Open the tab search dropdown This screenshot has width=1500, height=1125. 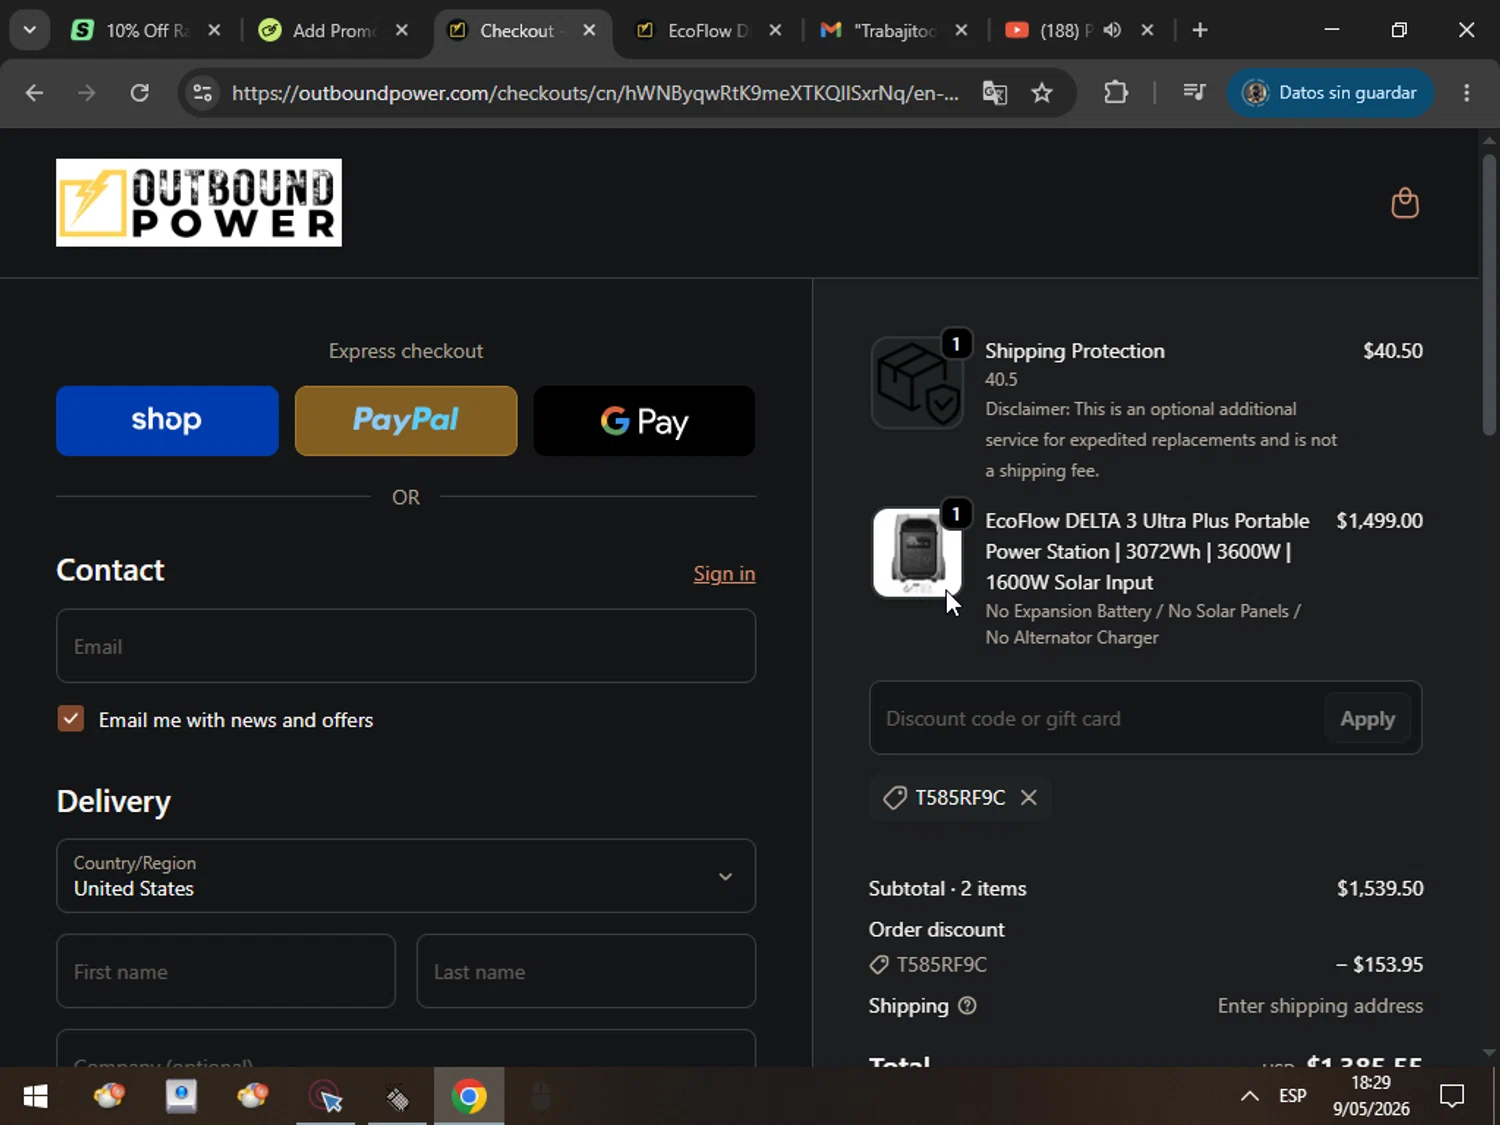[x=30, y=30]
